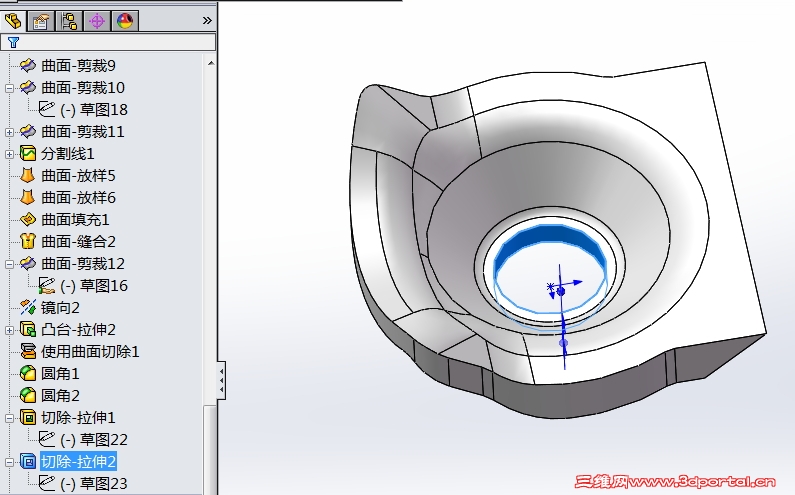The width and height of the screenshot is (795, 495).
Task: Open the DimXpertManager tab
Action: (x=97, y=21)
